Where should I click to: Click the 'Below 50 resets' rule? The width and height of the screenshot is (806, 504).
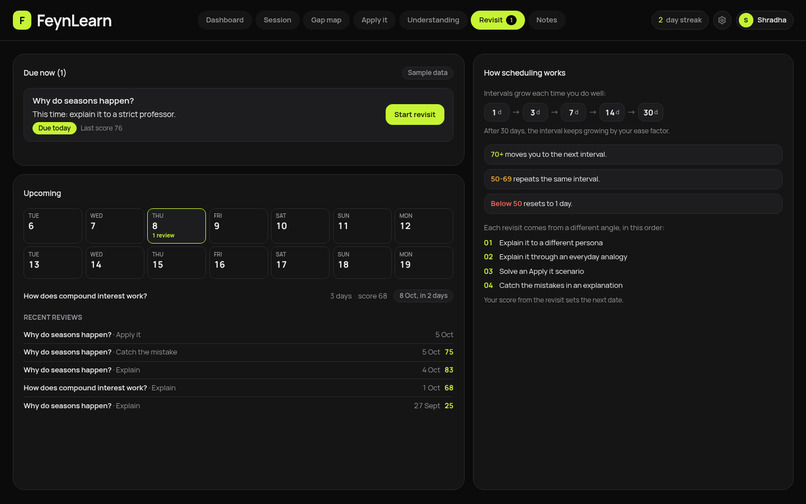(633, 204)
